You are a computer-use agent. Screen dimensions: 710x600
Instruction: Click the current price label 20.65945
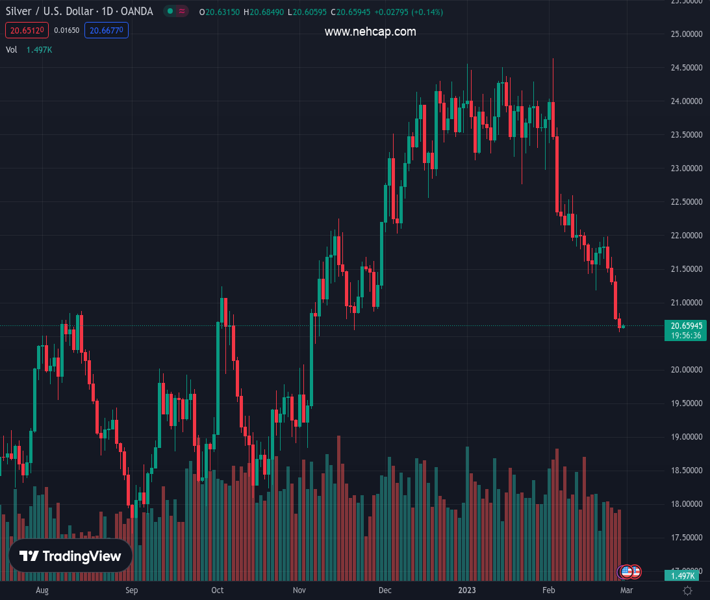[685, 325]
